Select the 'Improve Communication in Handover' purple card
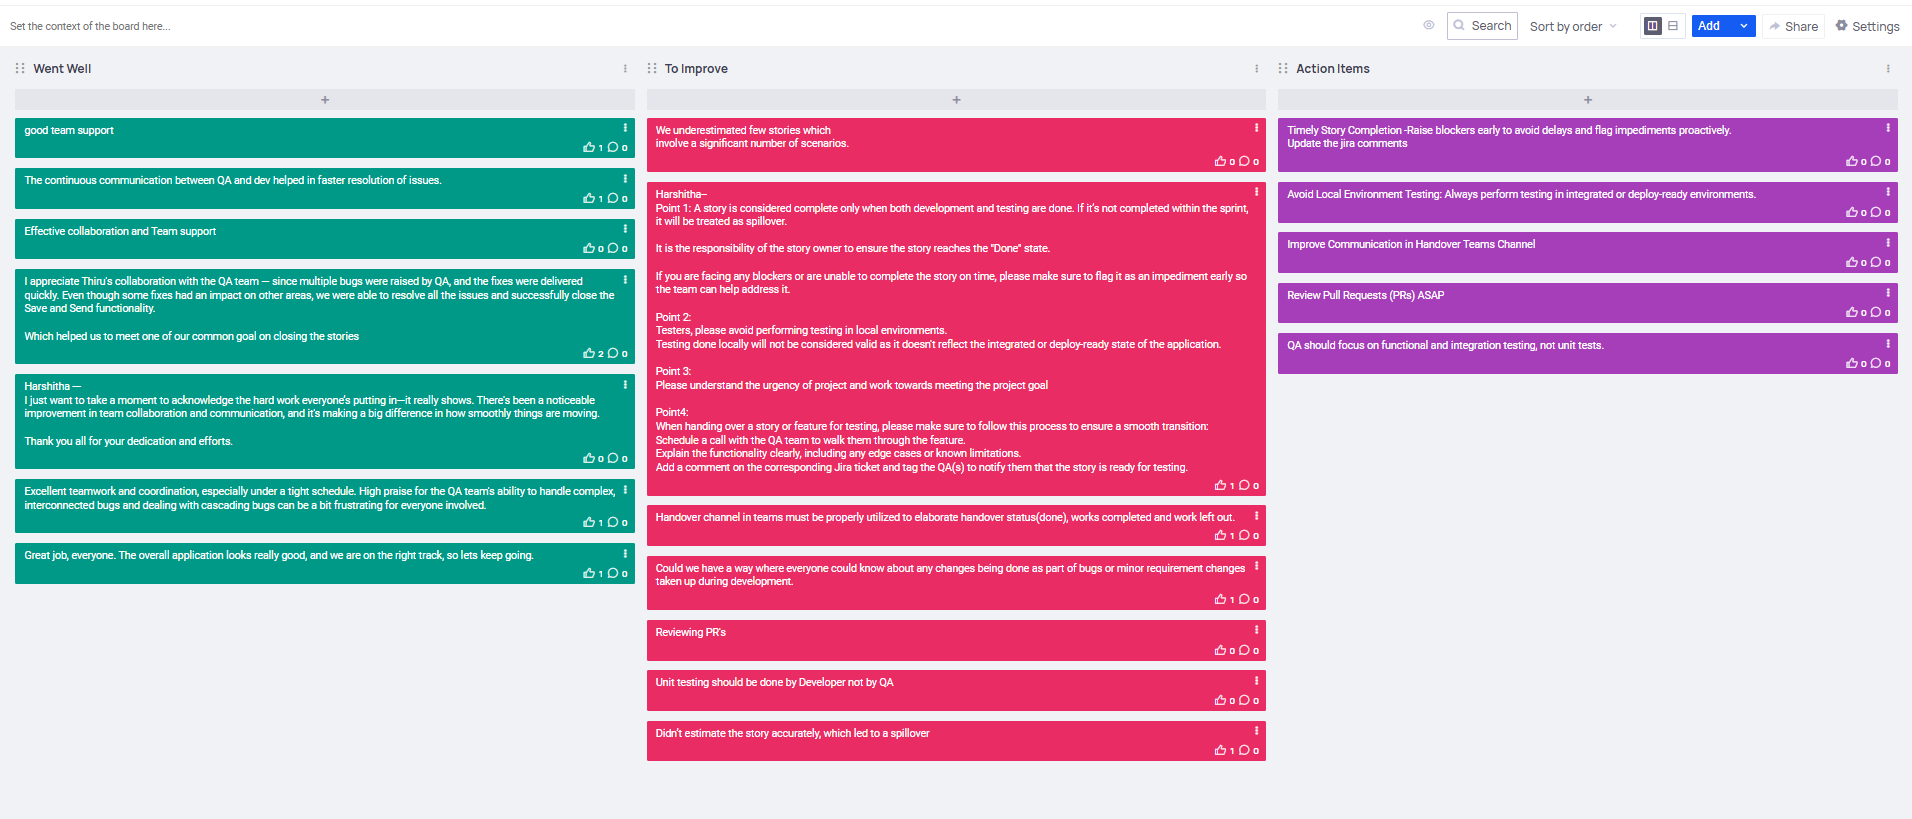Image resolution: width=1912 pixels, height=819 pixels. coord(1587,252)
